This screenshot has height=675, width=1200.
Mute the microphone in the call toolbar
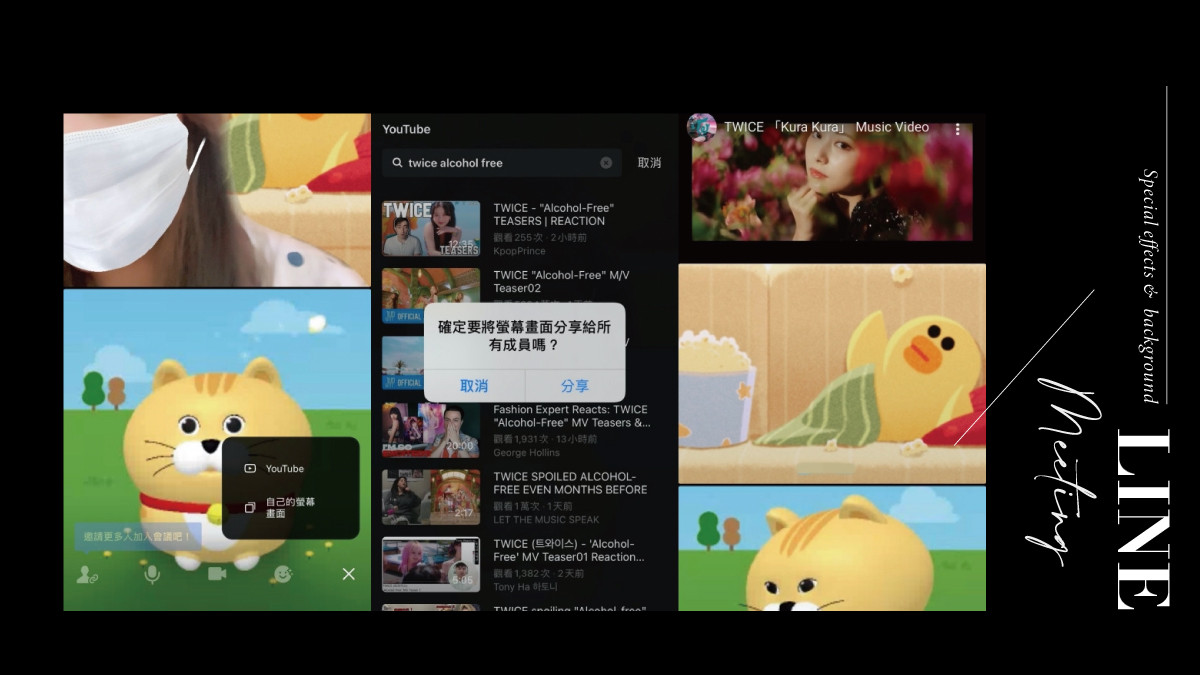pos(152,574)
